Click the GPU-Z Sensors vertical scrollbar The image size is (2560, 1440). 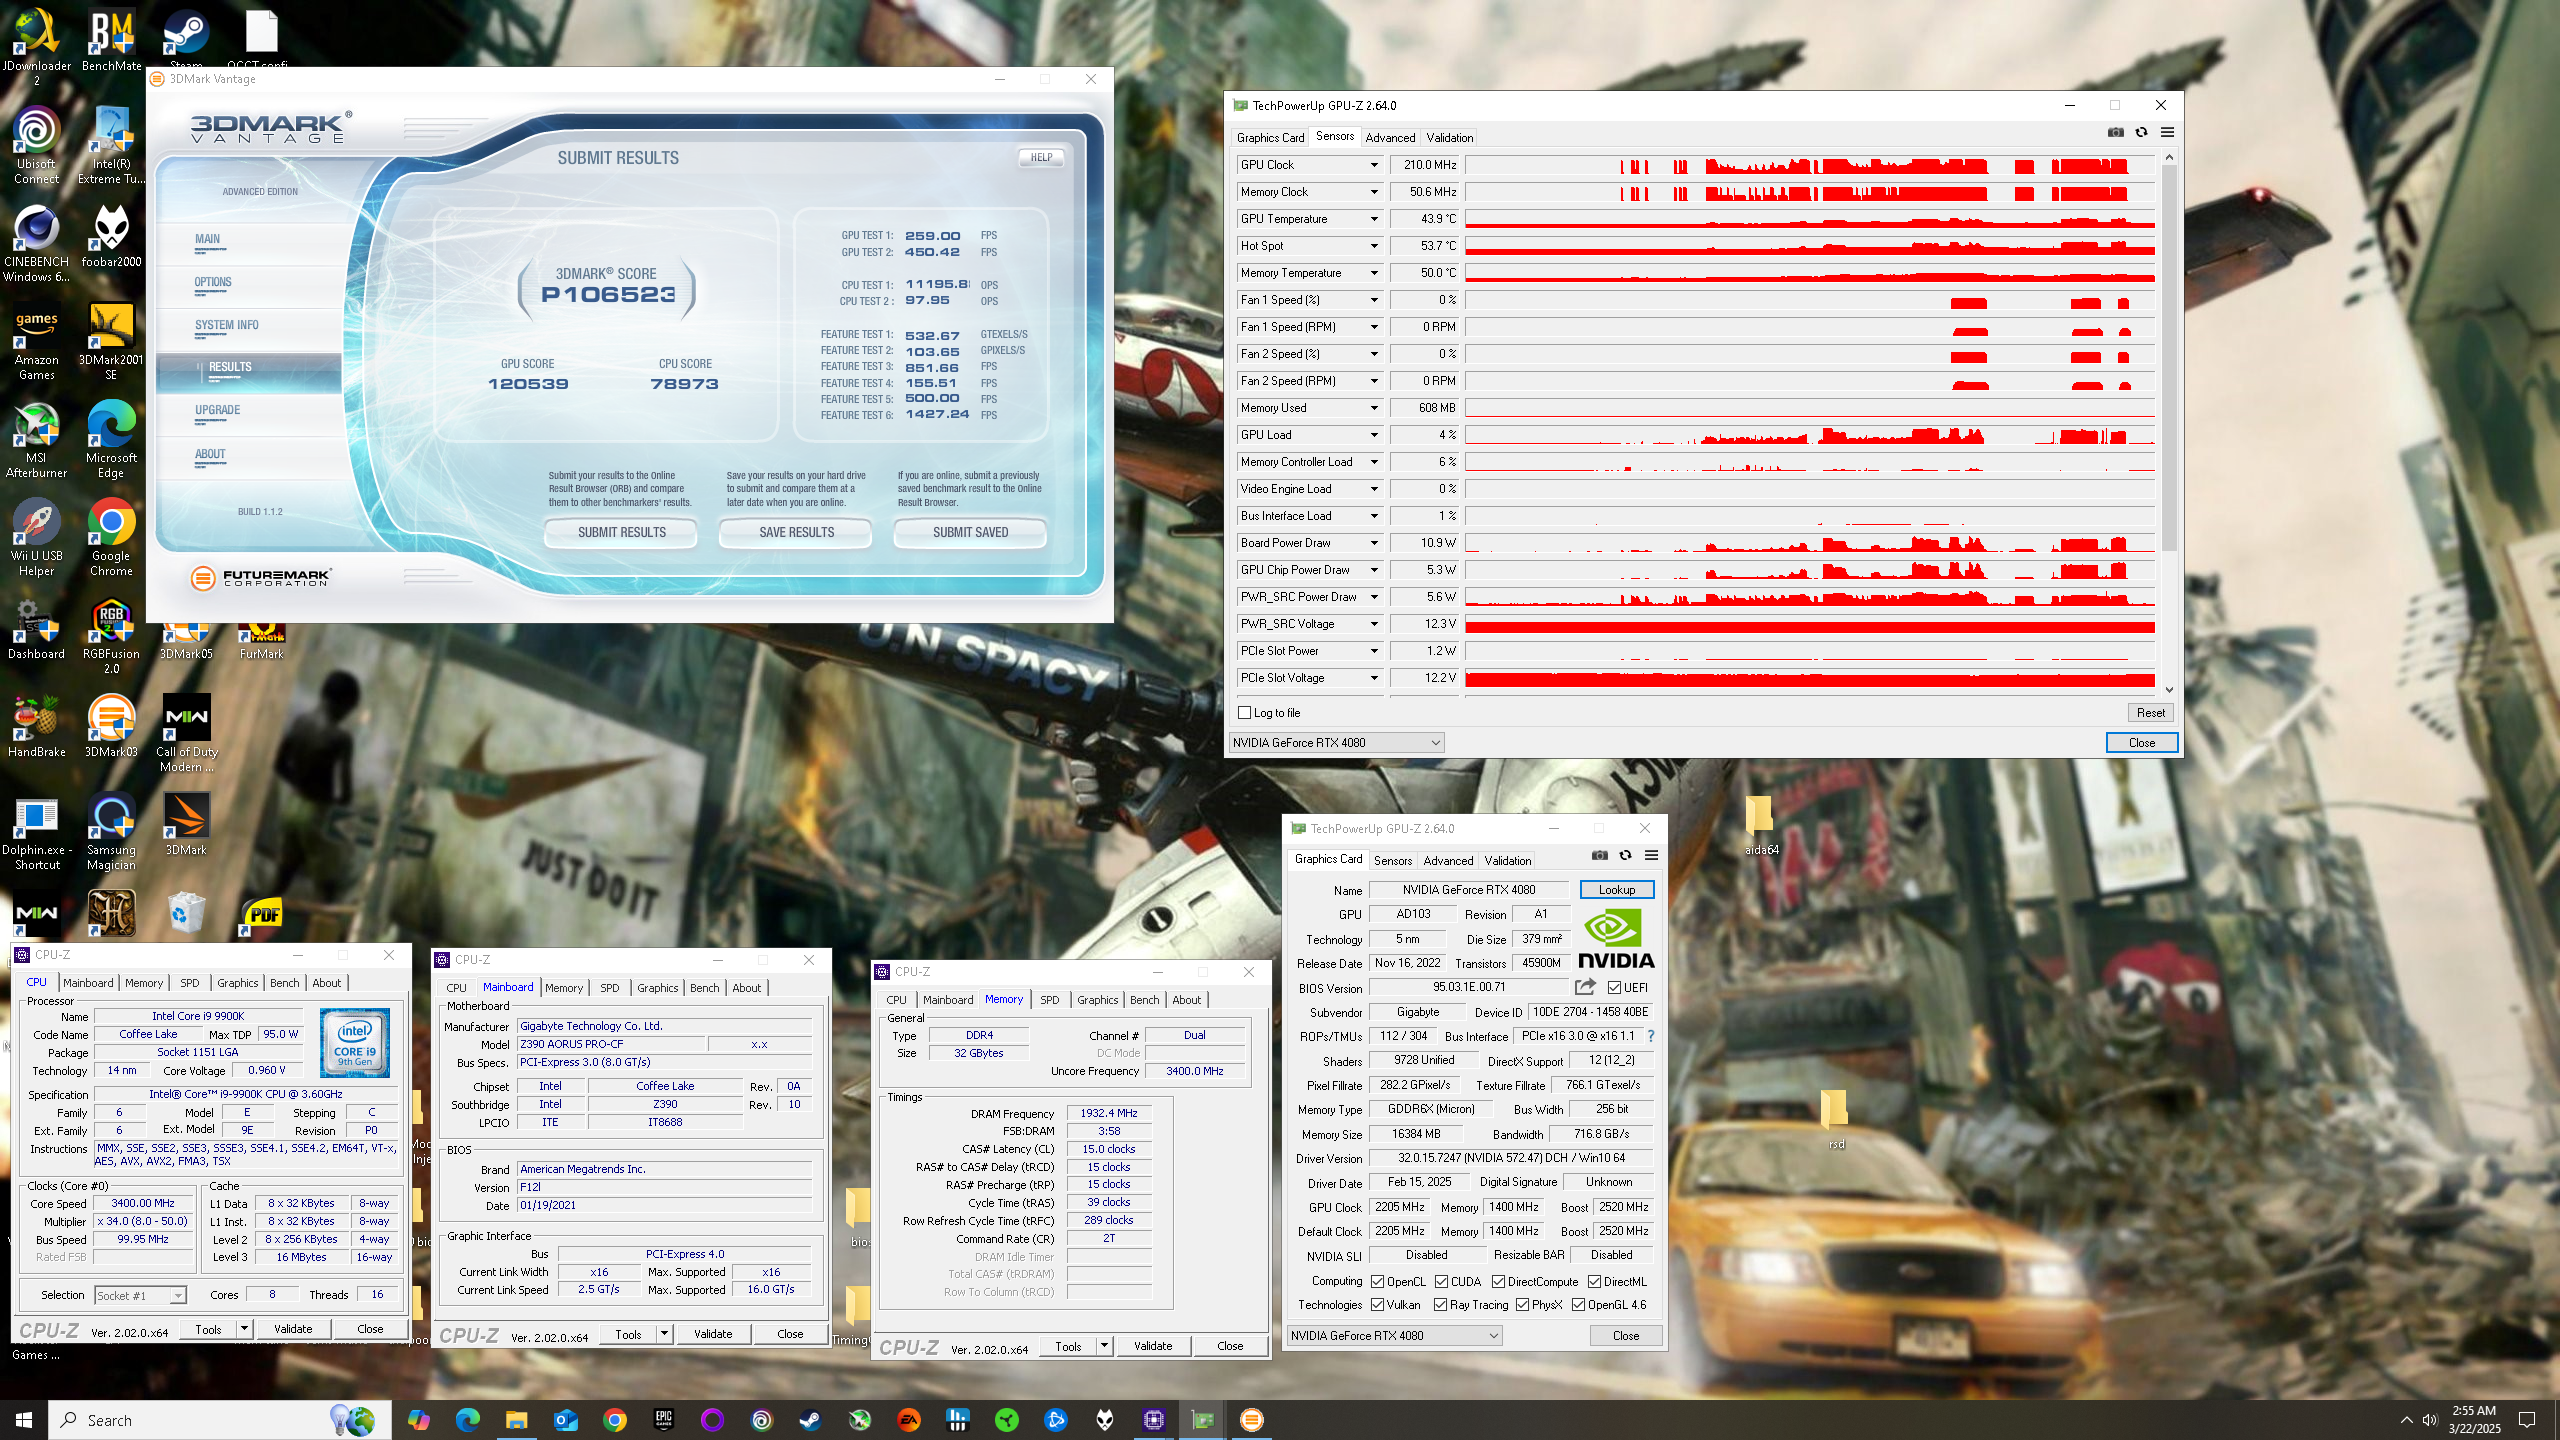[x=2168, y=360]
